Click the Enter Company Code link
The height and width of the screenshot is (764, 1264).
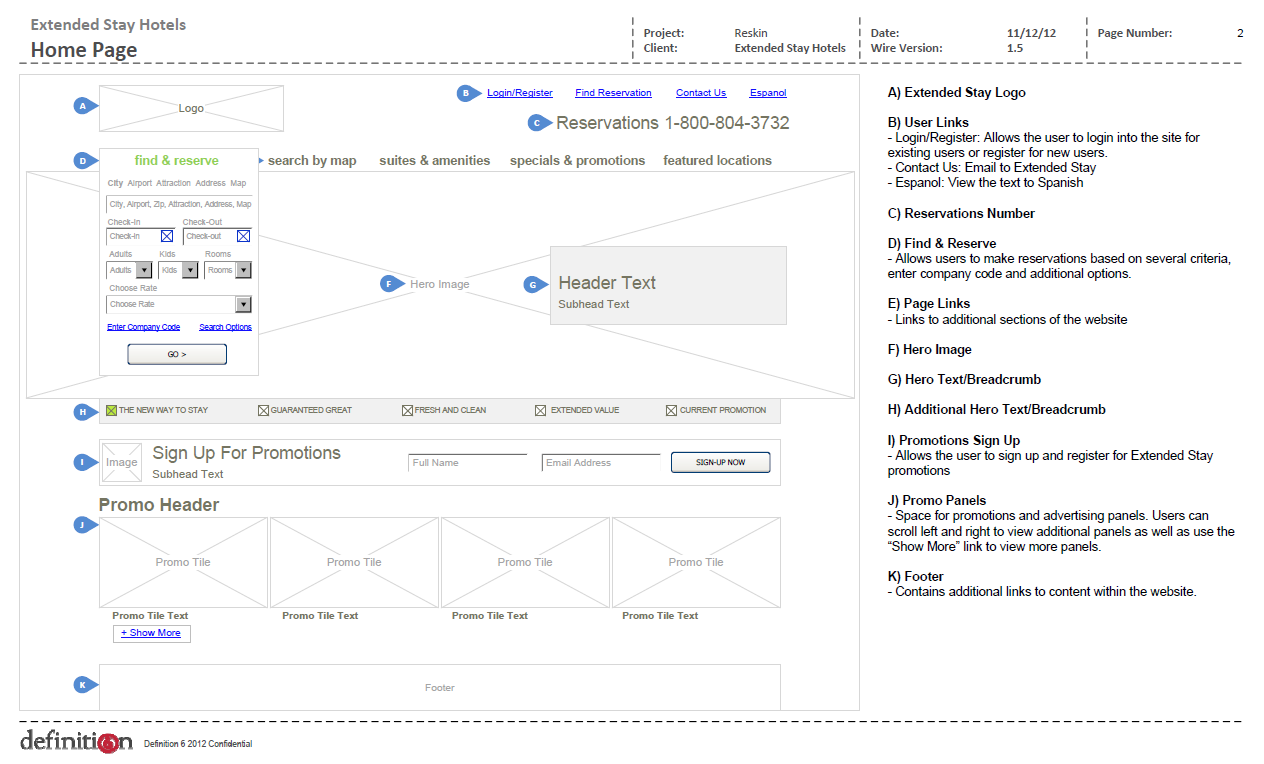(x=144, y=327)
